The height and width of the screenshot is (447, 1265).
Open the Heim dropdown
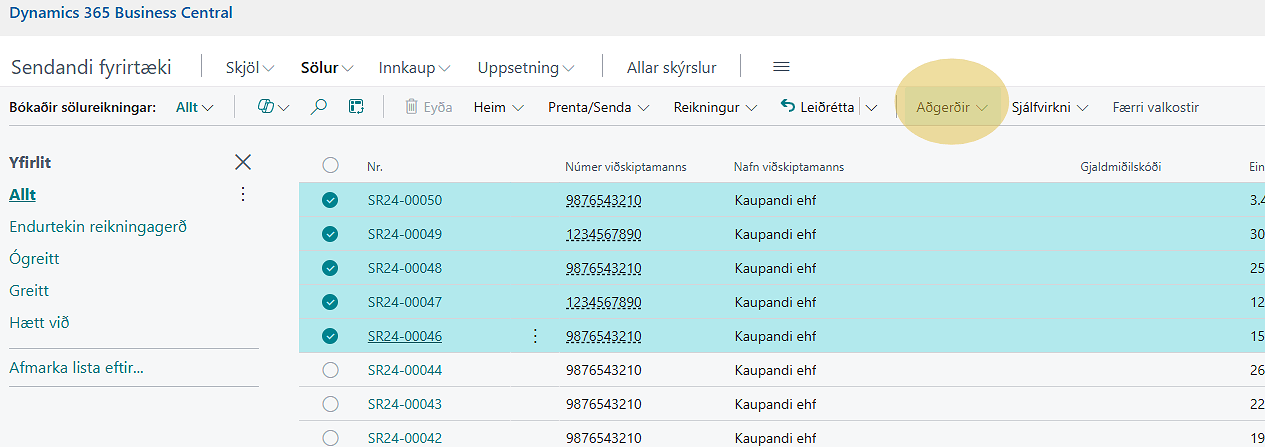coord(498,107)
